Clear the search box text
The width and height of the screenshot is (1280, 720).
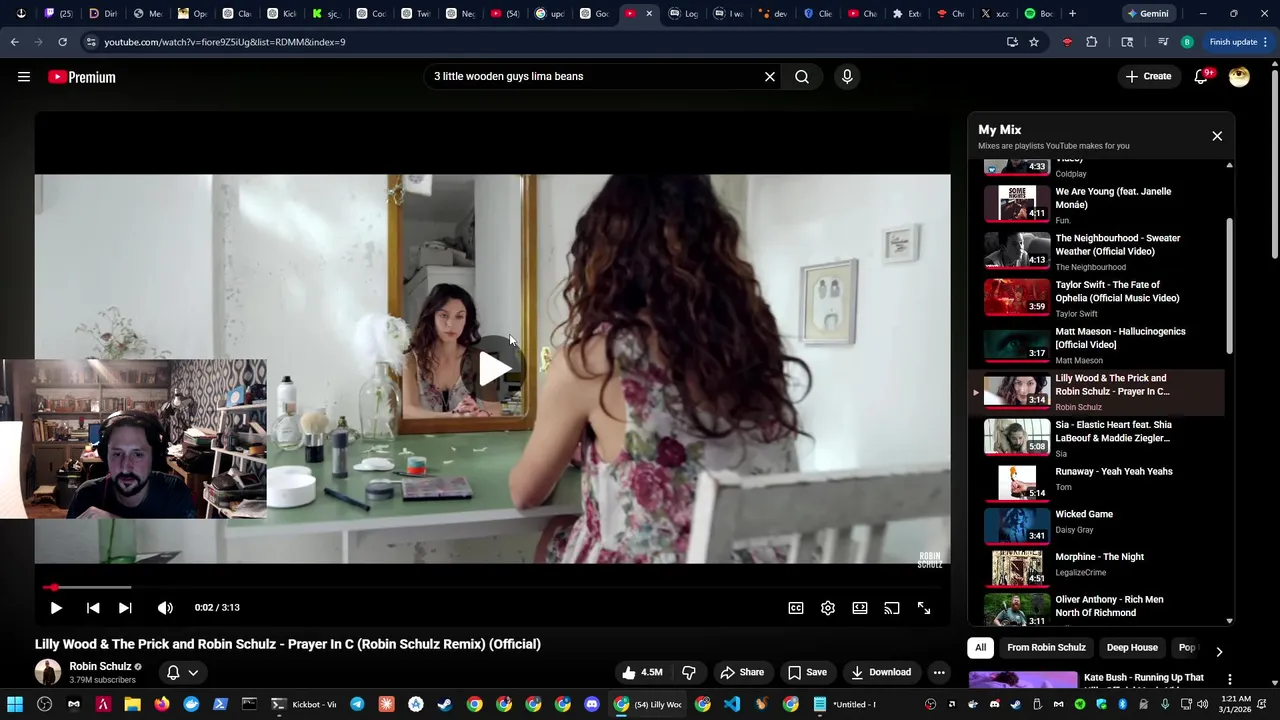coord(770,76)
